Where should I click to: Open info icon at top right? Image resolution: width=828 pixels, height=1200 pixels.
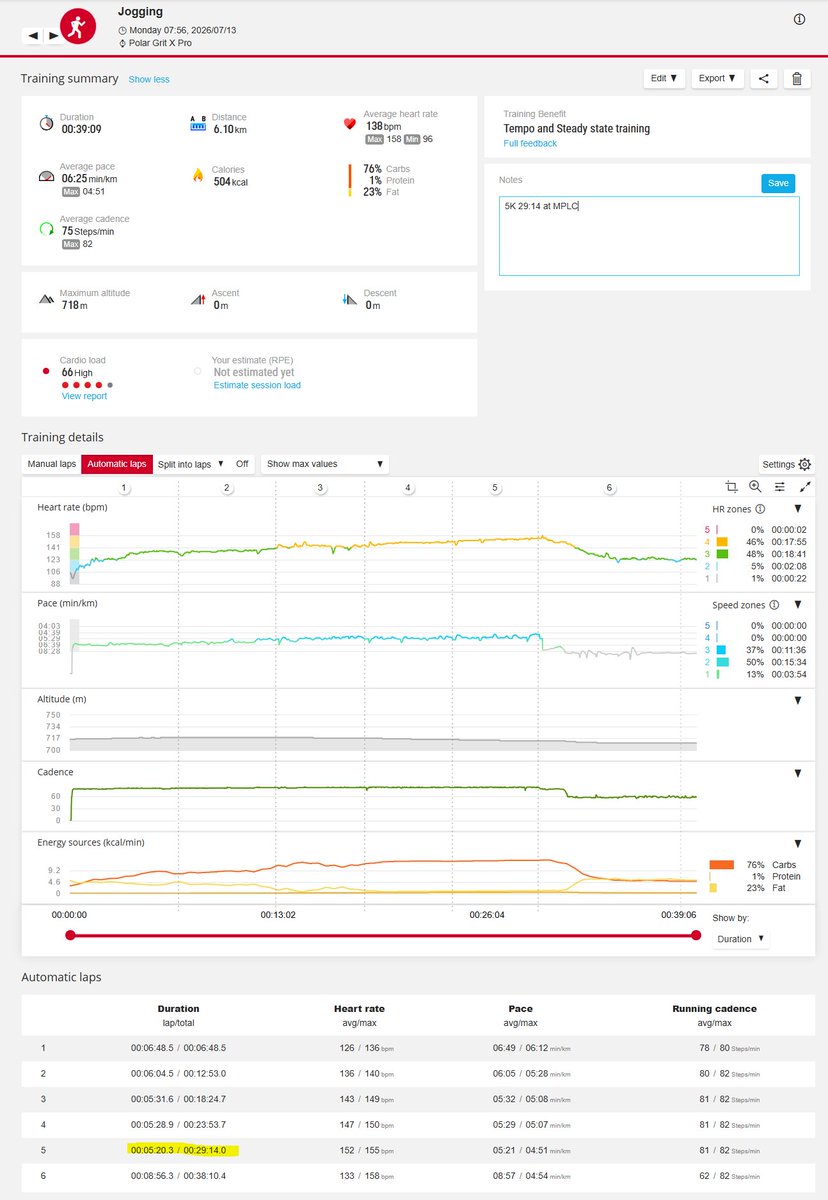(799, 19)
